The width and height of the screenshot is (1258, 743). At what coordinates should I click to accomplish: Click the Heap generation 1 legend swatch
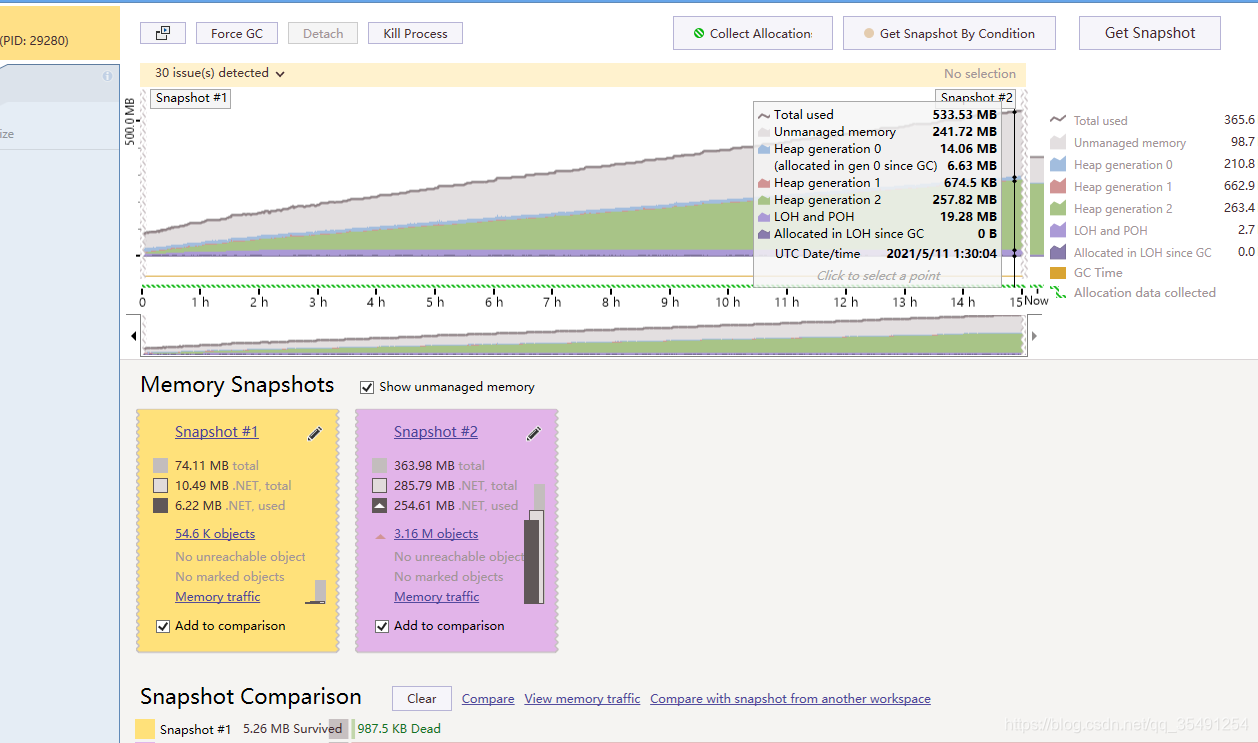(1058, 187)
